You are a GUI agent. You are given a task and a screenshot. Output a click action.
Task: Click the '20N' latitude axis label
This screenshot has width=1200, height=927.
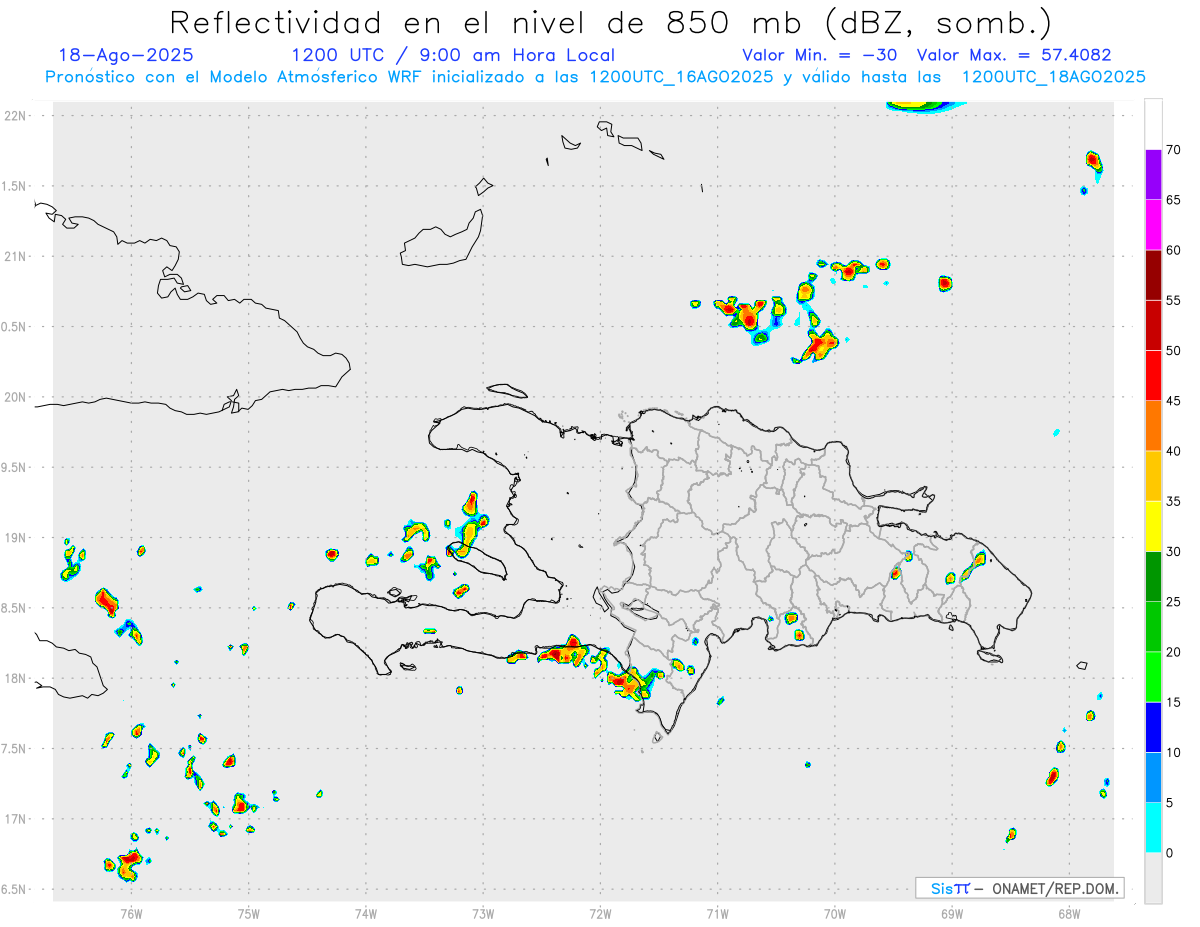pyautogui.click(x=15, y=398)
